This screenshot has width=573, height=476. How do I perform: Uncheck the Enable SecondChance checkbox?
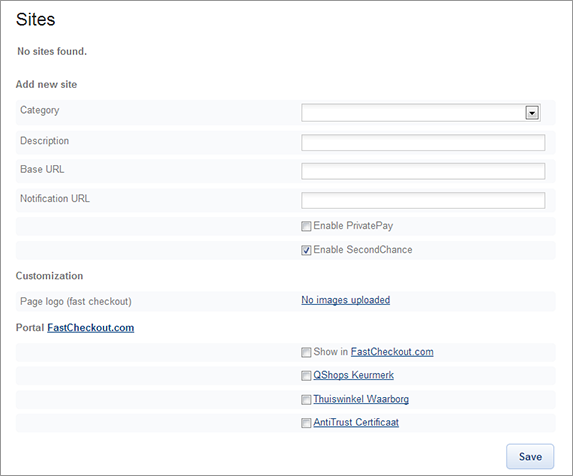[x=306, y=250]
